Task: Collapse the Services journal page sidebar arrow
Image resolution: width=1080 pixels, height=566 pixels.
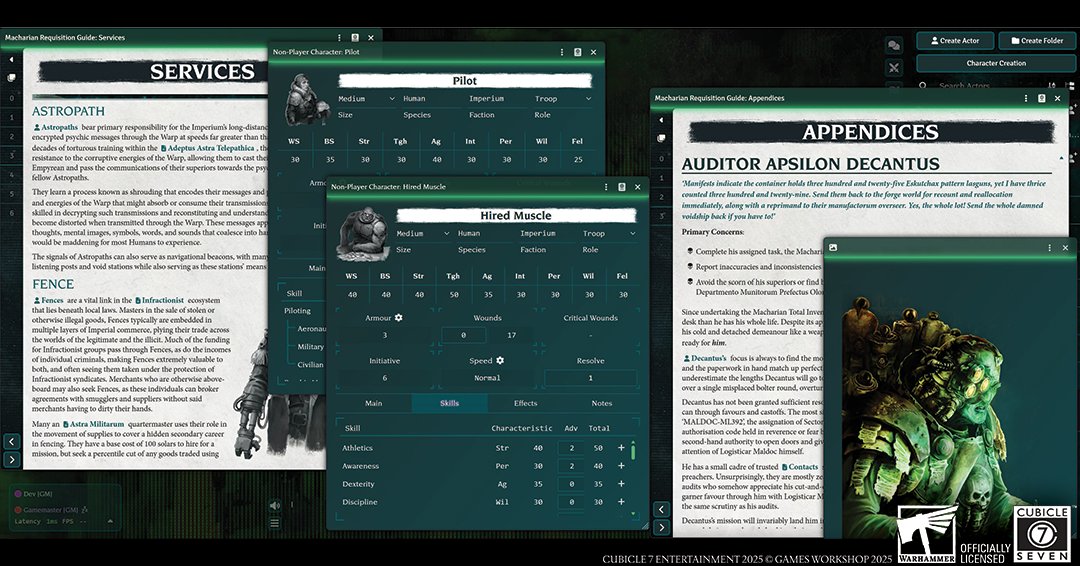Action: 11,60
